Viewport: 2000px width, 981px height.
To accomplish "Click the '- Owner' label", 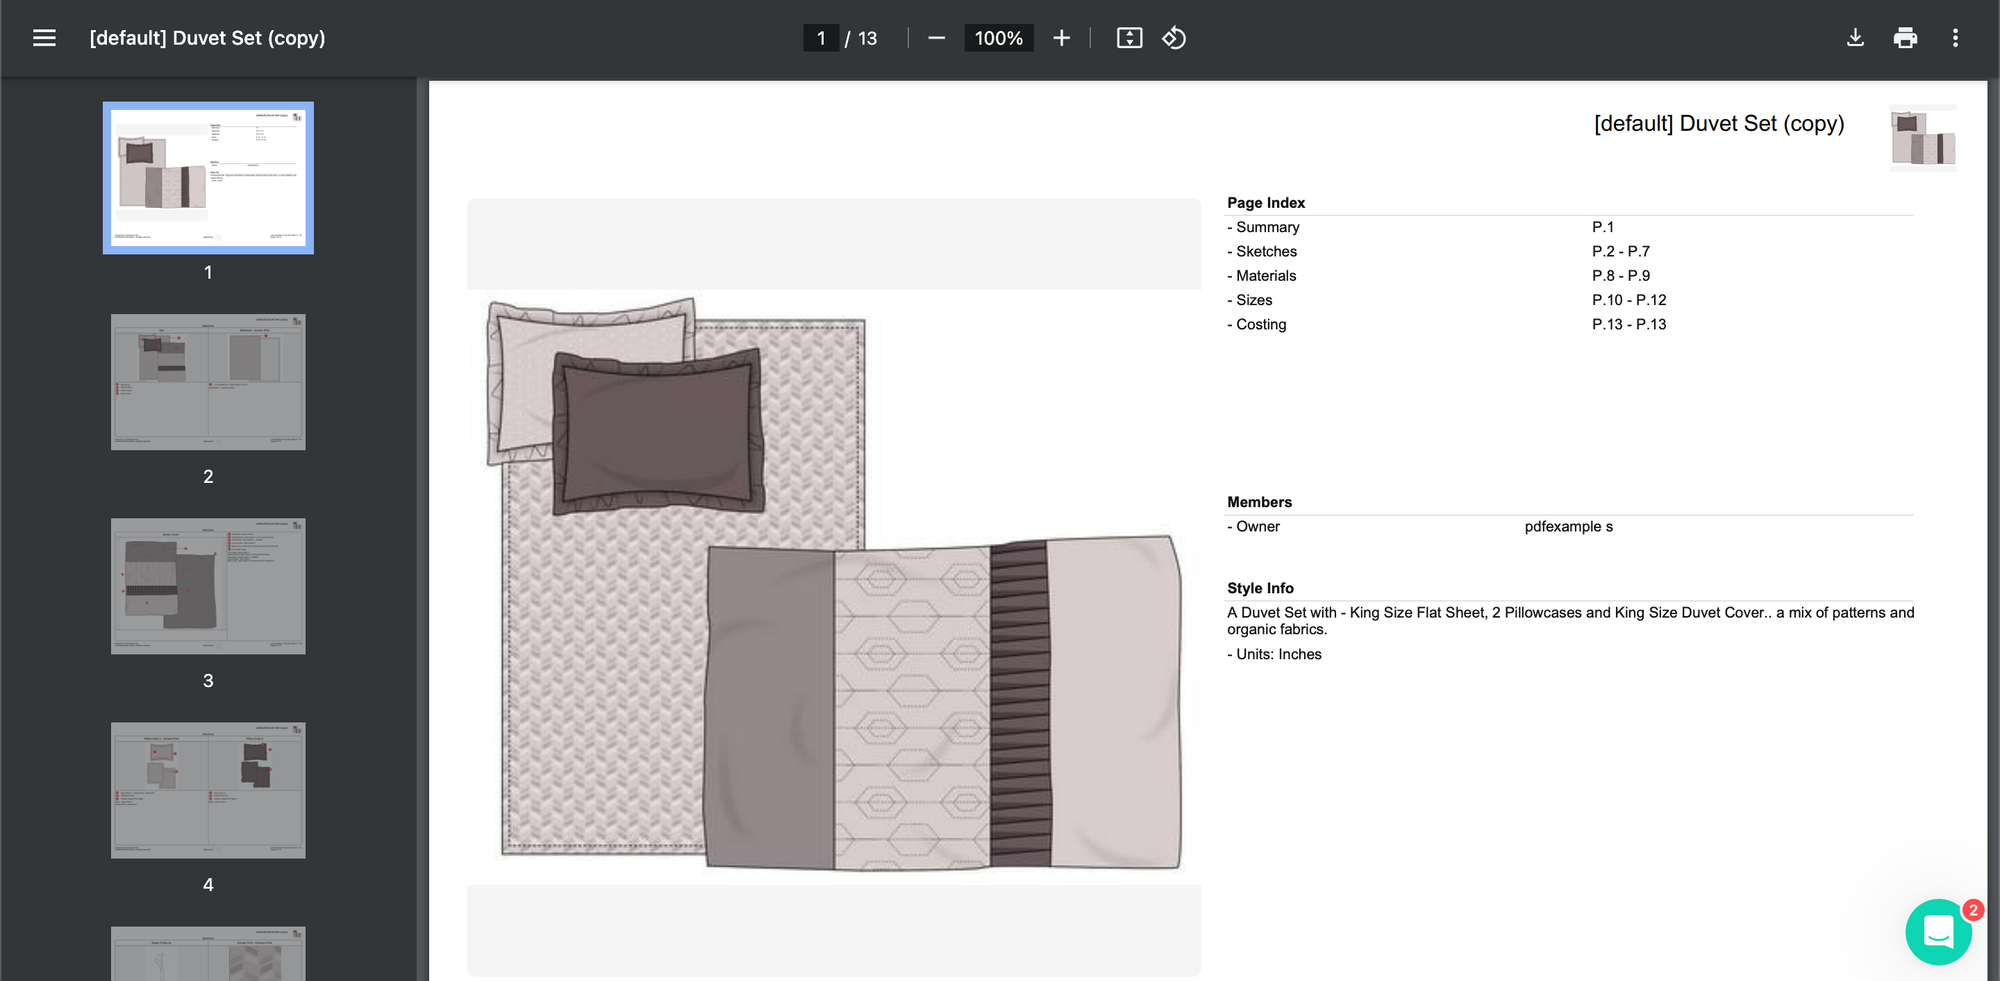I will tap(1253, 526).
